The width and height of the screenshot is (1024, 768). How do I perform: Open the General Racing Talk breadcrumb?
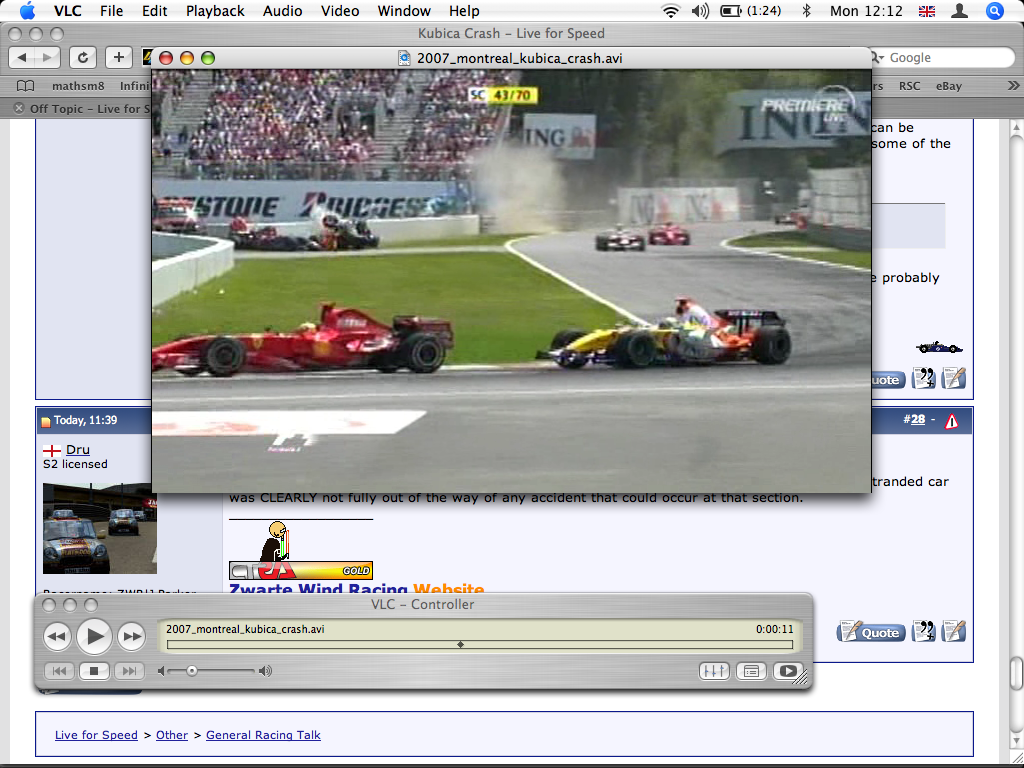[x=263, y=735]
